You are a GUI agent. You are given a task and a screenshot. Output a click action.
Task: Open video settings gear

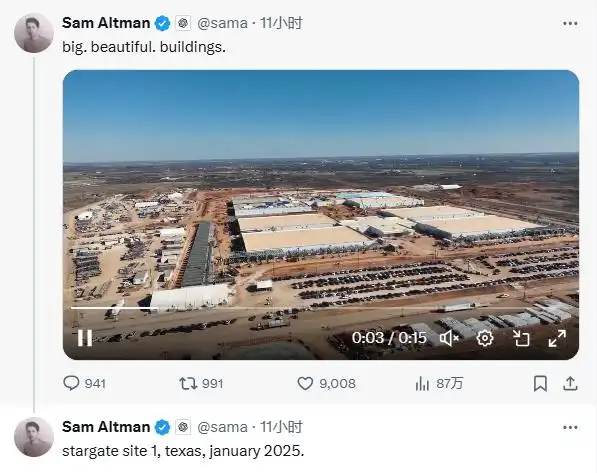pos(485,338)
